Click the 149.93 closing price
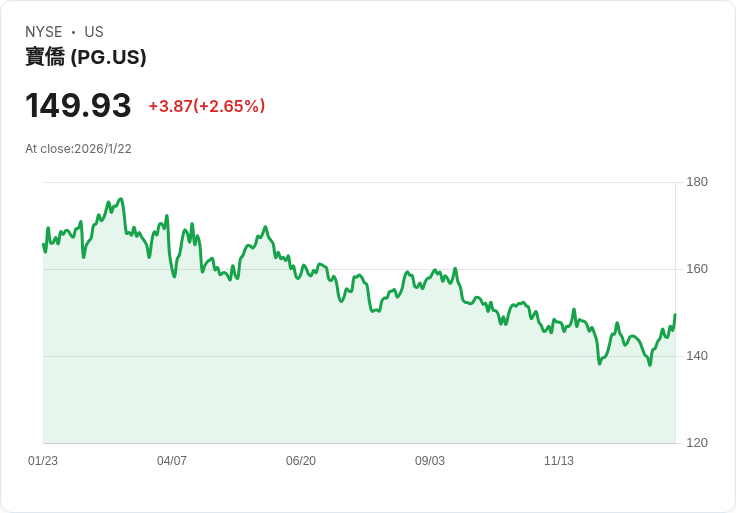 pyautogui.click(x=78, y=106)
